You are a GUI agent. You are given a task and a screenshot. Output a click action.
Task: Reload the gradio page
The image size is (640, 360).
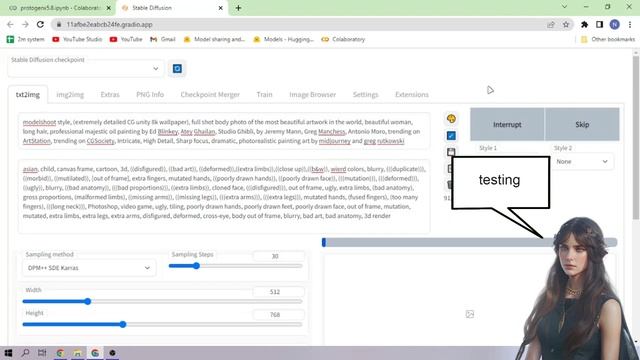click(40, 24)
